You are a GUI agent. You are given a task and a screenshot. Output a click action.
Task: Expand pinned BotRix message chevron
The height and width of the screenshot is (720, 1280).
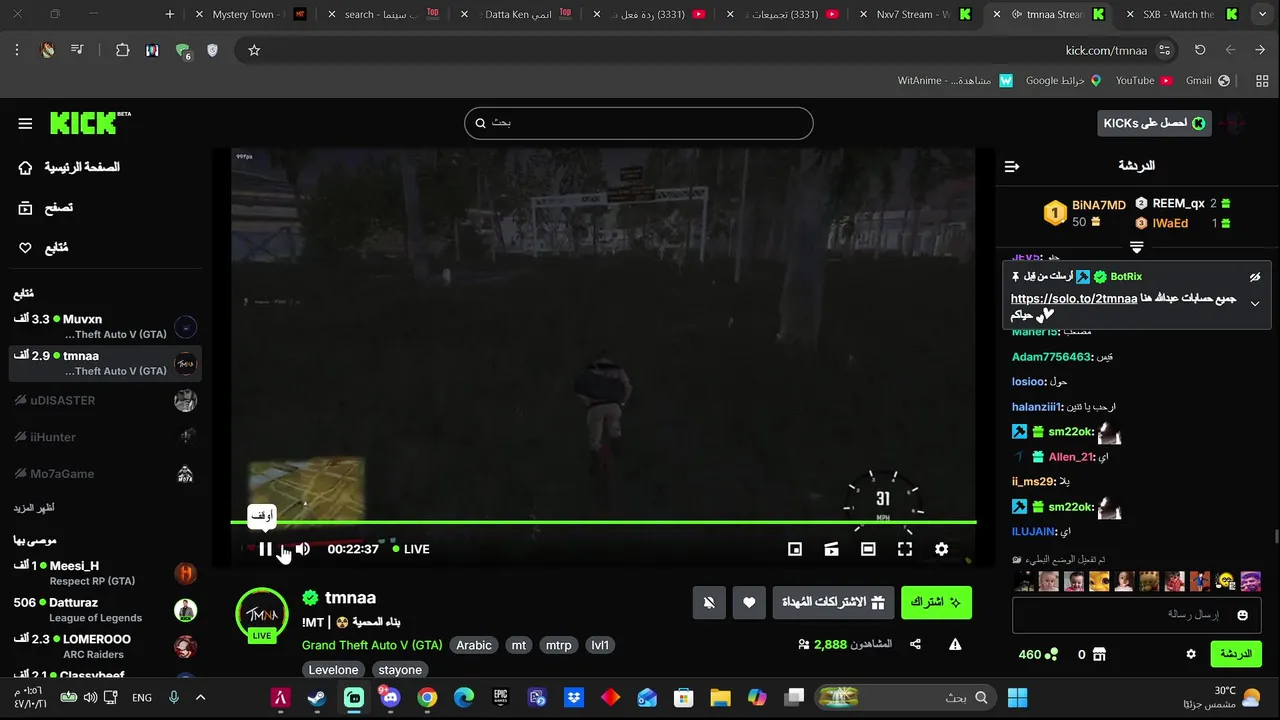coord(1255,304)
